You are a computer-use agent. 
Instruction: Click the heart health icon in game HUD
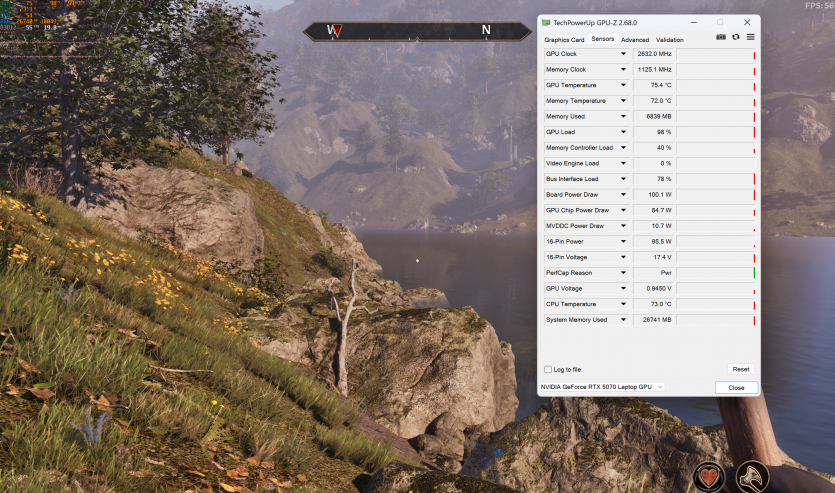[710, 477]
